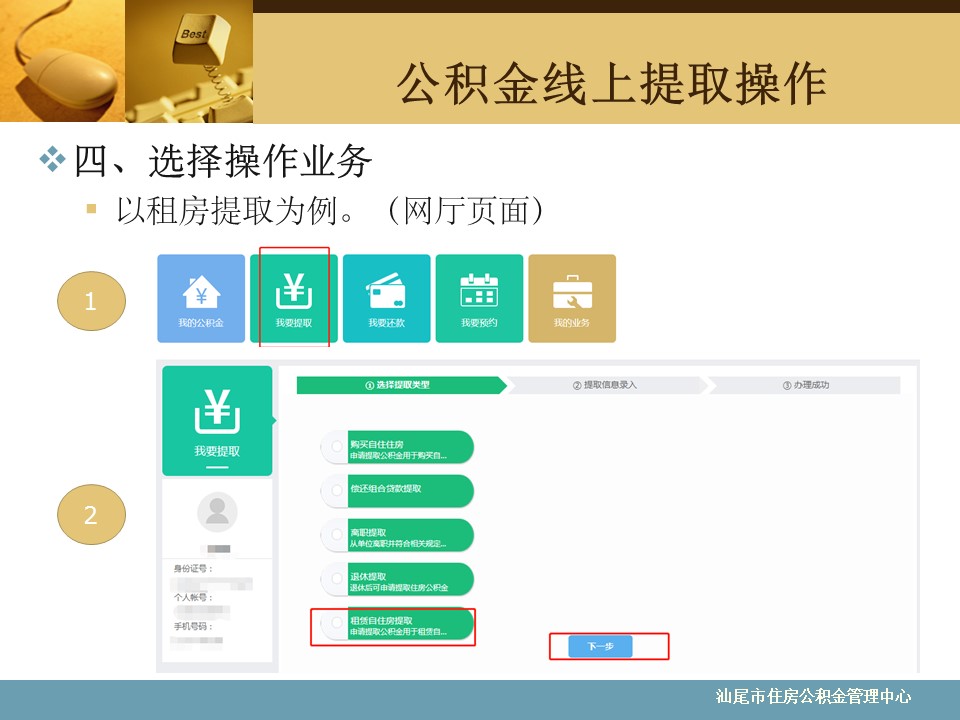Click step 1 选择提取类型 tab
The height and width of the screenshot is (720, 960).
coord(398,385)
